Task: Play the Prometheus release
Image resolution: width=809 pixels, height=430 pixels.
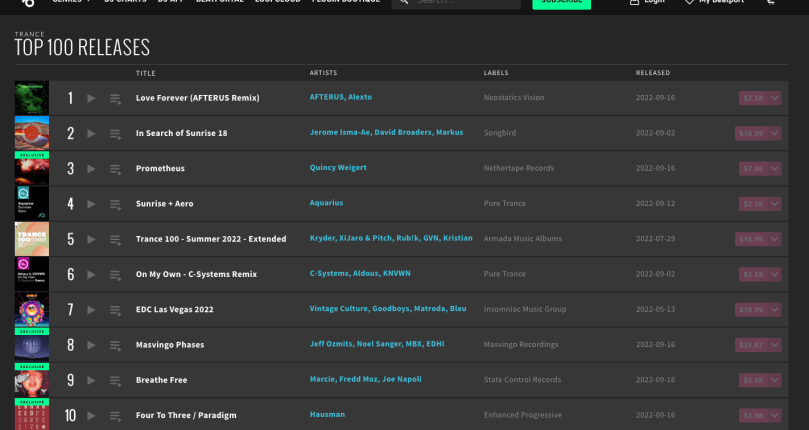Action: click(91, 169)
